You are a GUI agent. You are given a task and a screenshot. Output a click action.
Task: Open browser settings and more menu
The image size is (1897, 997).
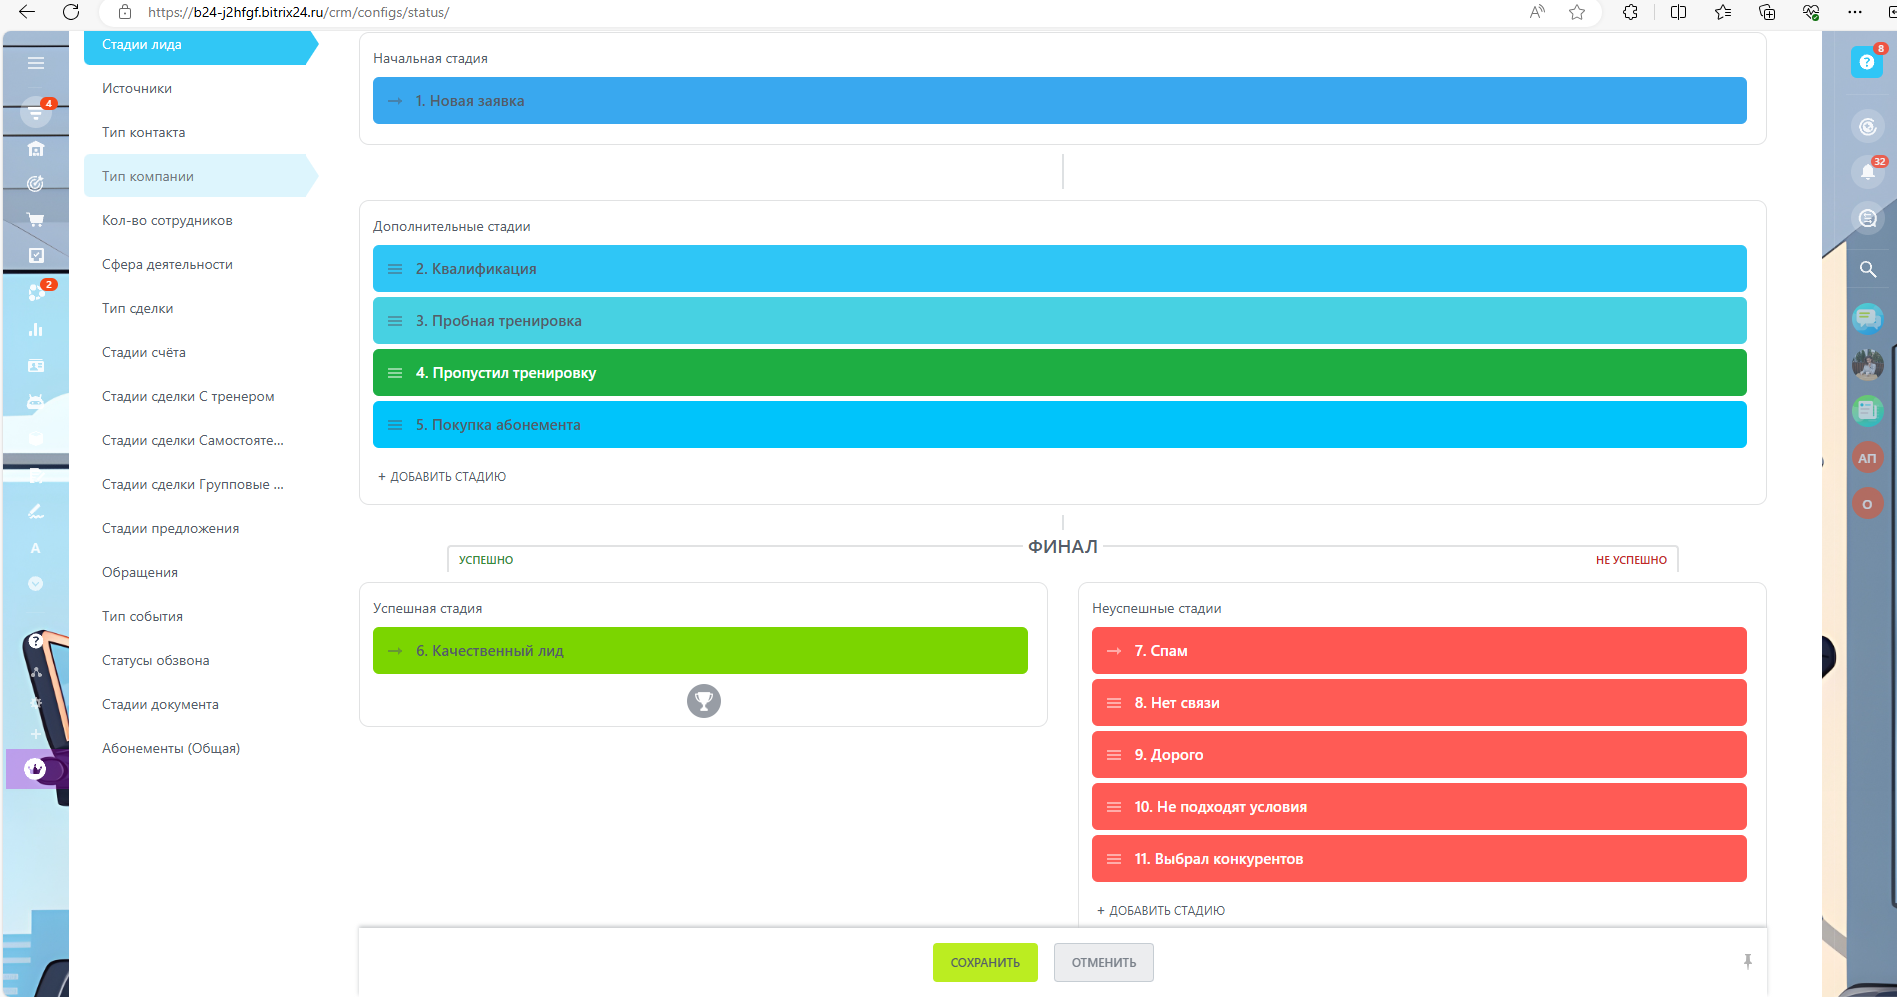coord(1854,12)
